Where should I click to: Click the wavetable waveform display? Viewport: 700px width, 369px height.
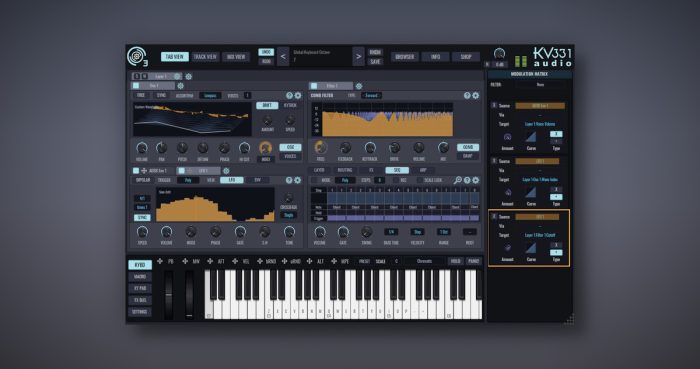192,119
